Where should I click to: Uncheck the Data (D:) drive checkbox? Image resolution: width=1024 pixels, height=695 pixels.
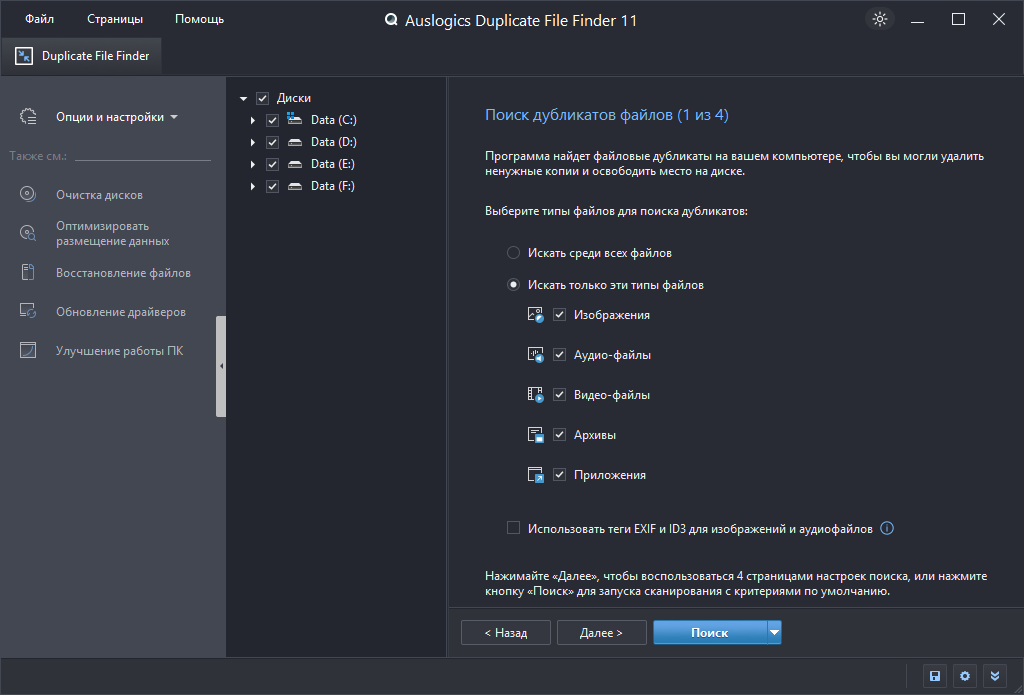click(x=272, y=142)
